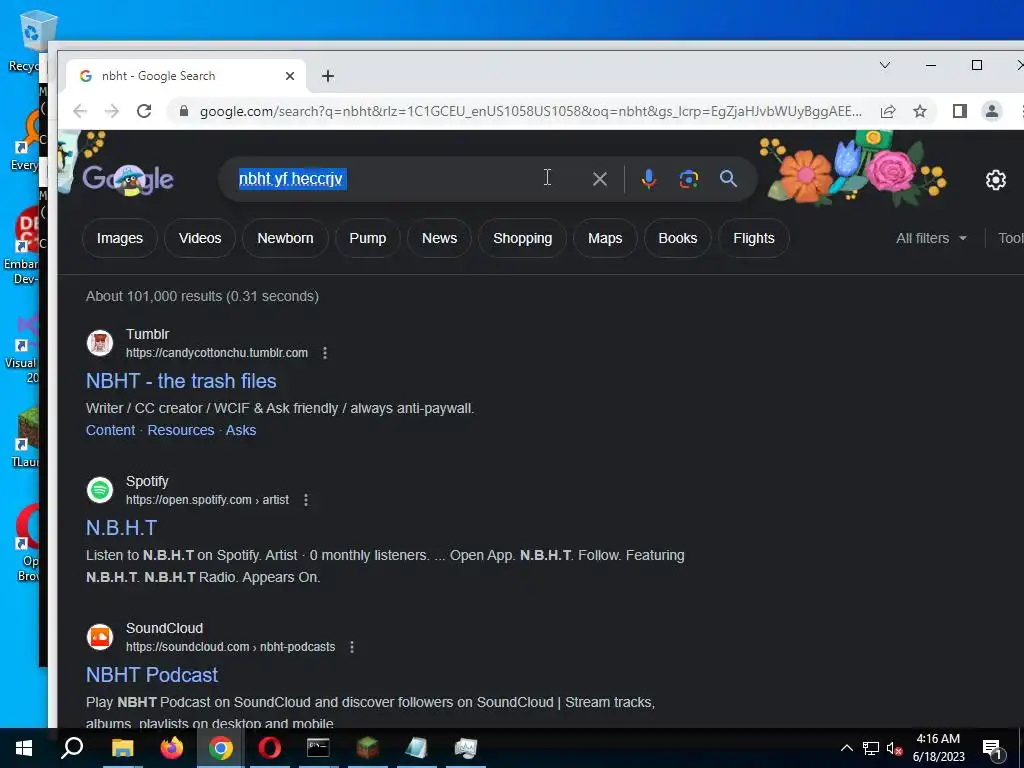Open more options for the SoundCloud result
The image size is (1024, 768).
click(351, 647)
